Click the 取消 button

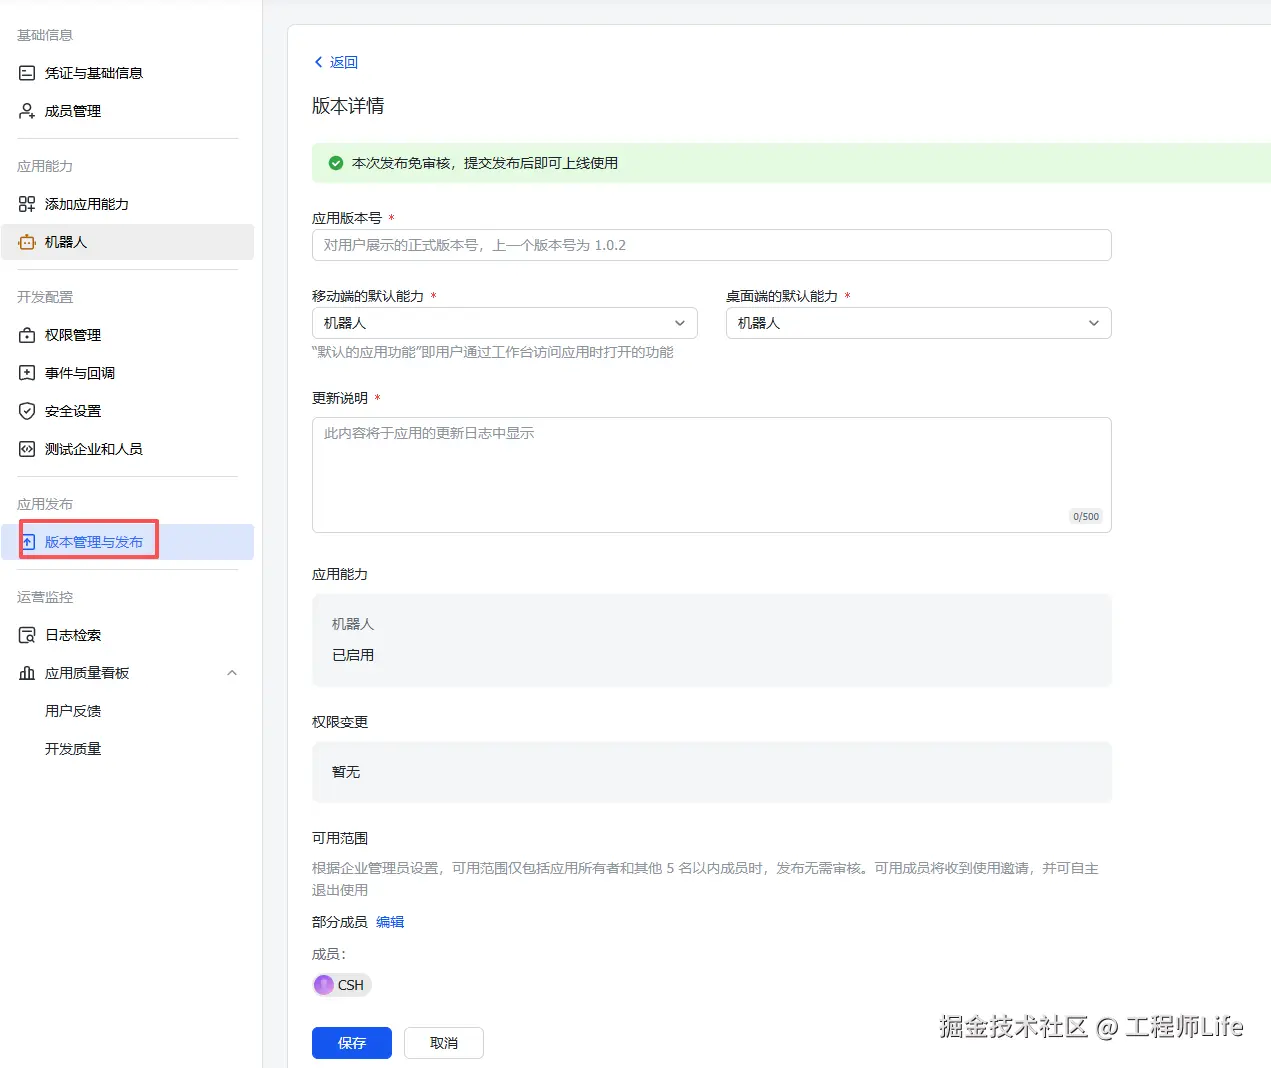tap(444, 1043)
